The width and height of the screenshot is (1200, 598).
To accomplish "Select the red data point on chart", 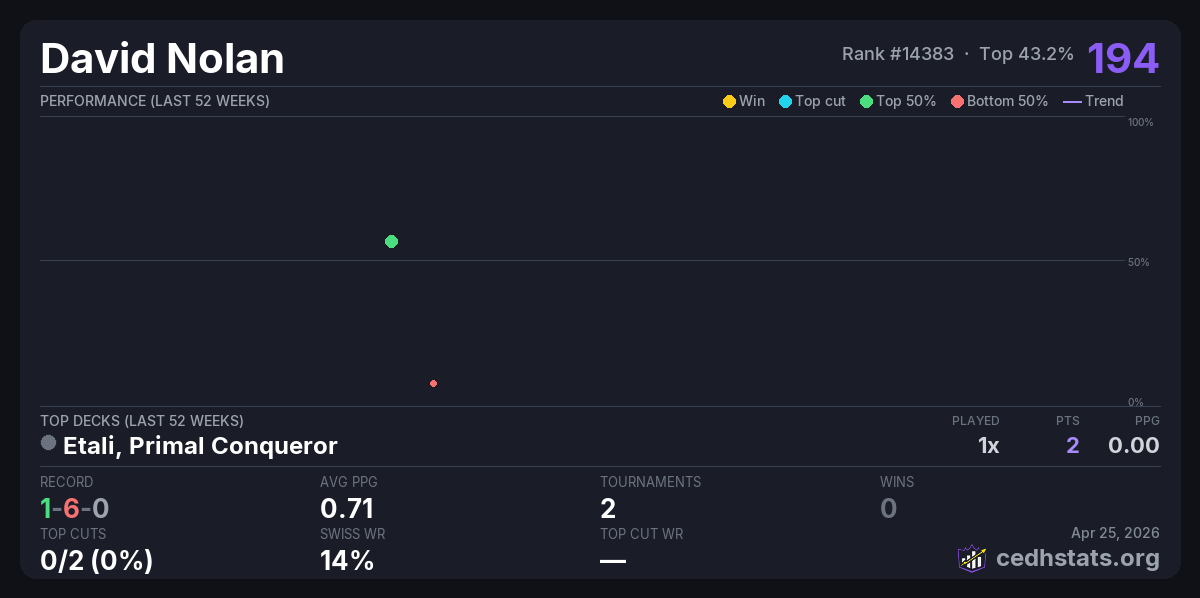I will (x=433, y=383).
